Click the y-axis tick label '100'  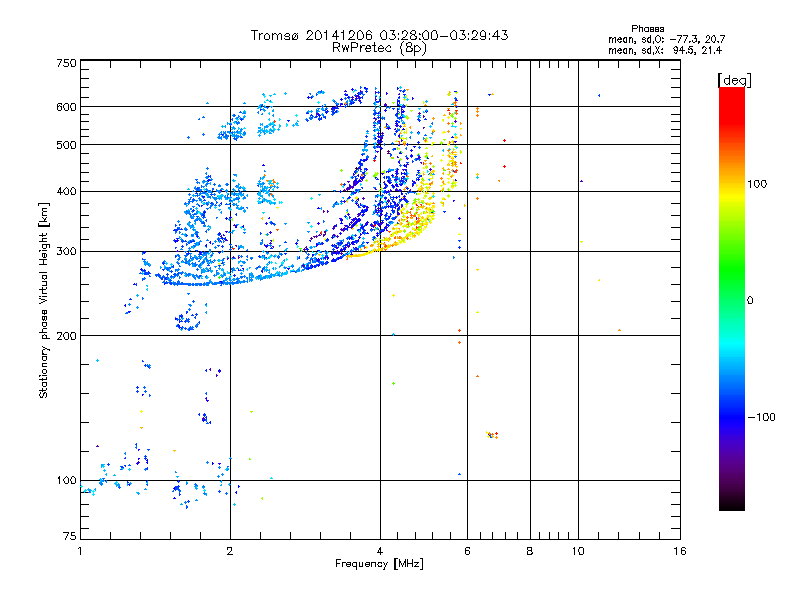pos(66,480)
